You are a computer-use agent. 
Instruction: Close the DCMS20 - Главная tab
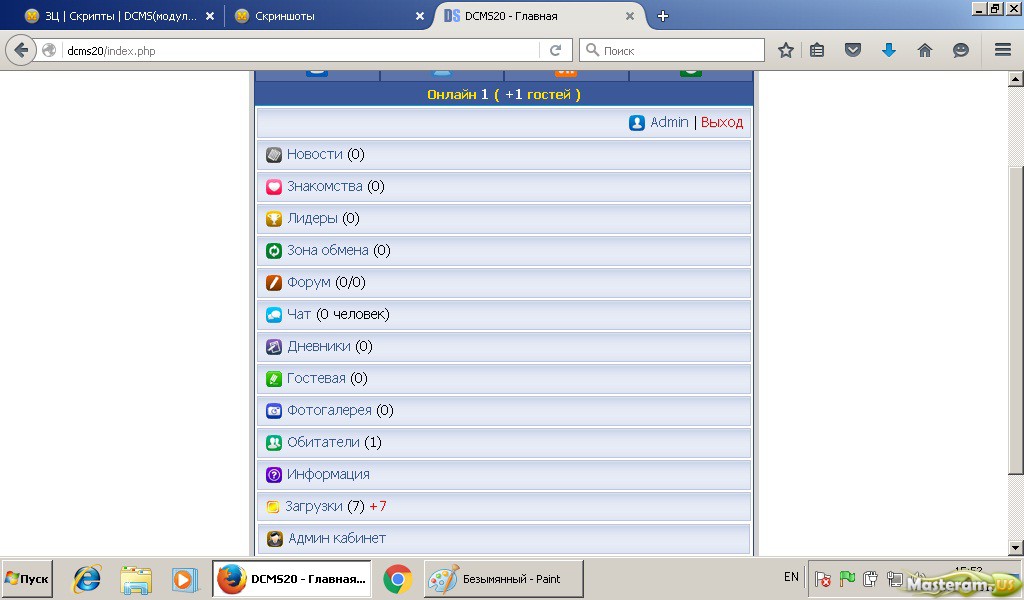click(630, 16)
